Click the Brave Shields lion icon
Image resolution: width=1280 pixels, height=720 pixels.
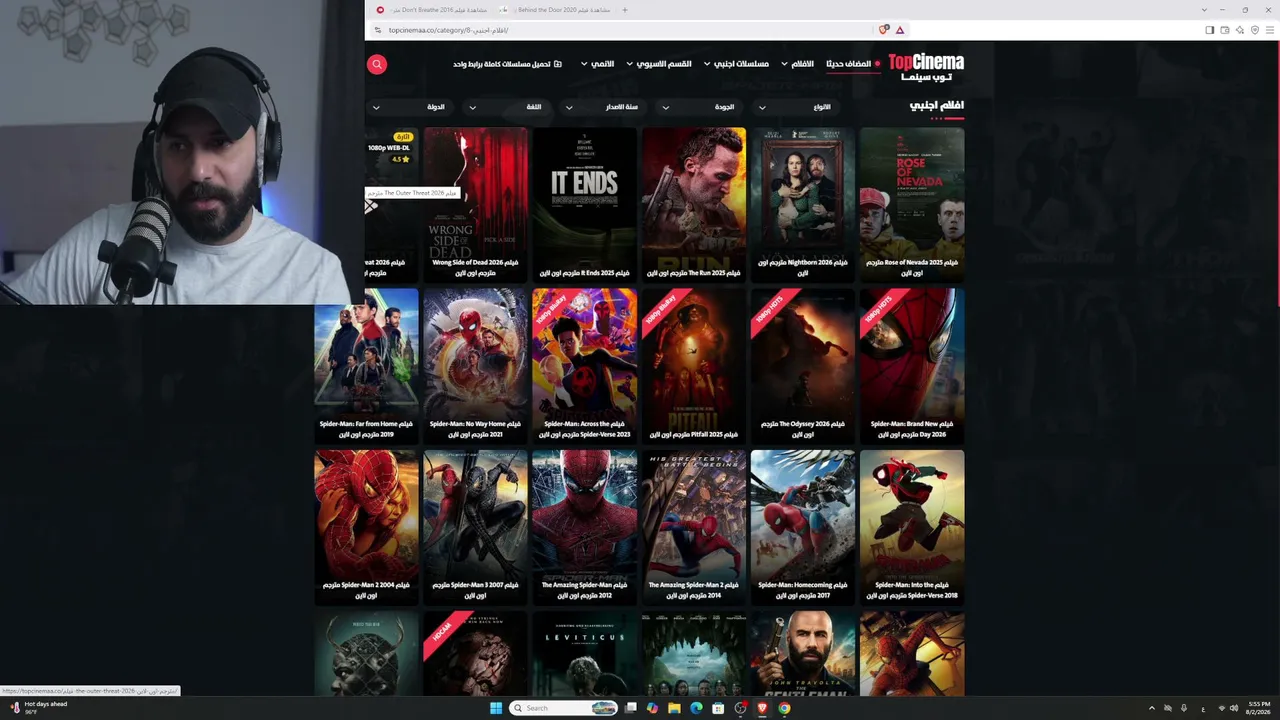point(884,30)
